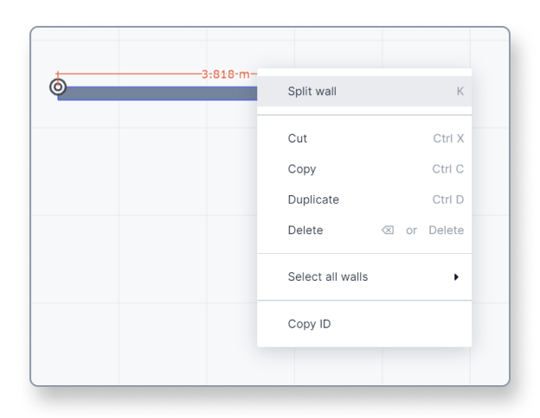Click the 3.818 m dimension label
540x418 pixels.
click(x=225, y=74)
